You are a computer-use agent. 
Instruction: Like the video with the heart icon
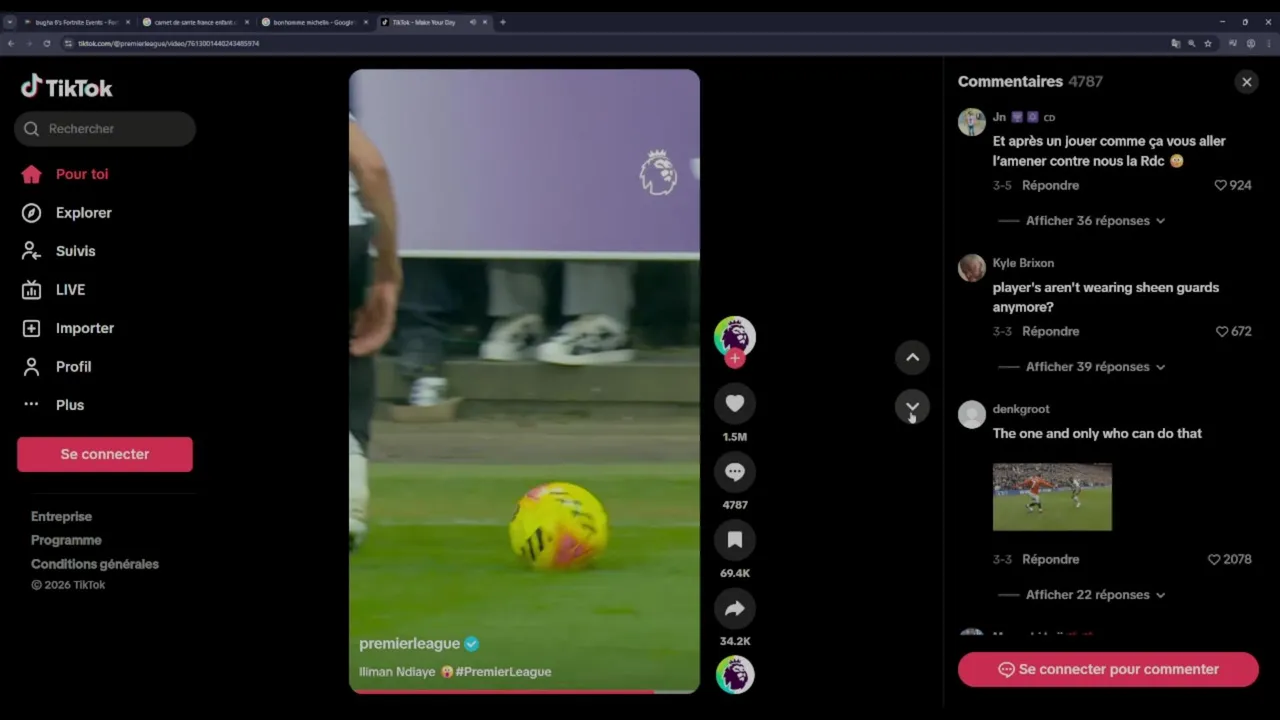[x=735, y=403]
